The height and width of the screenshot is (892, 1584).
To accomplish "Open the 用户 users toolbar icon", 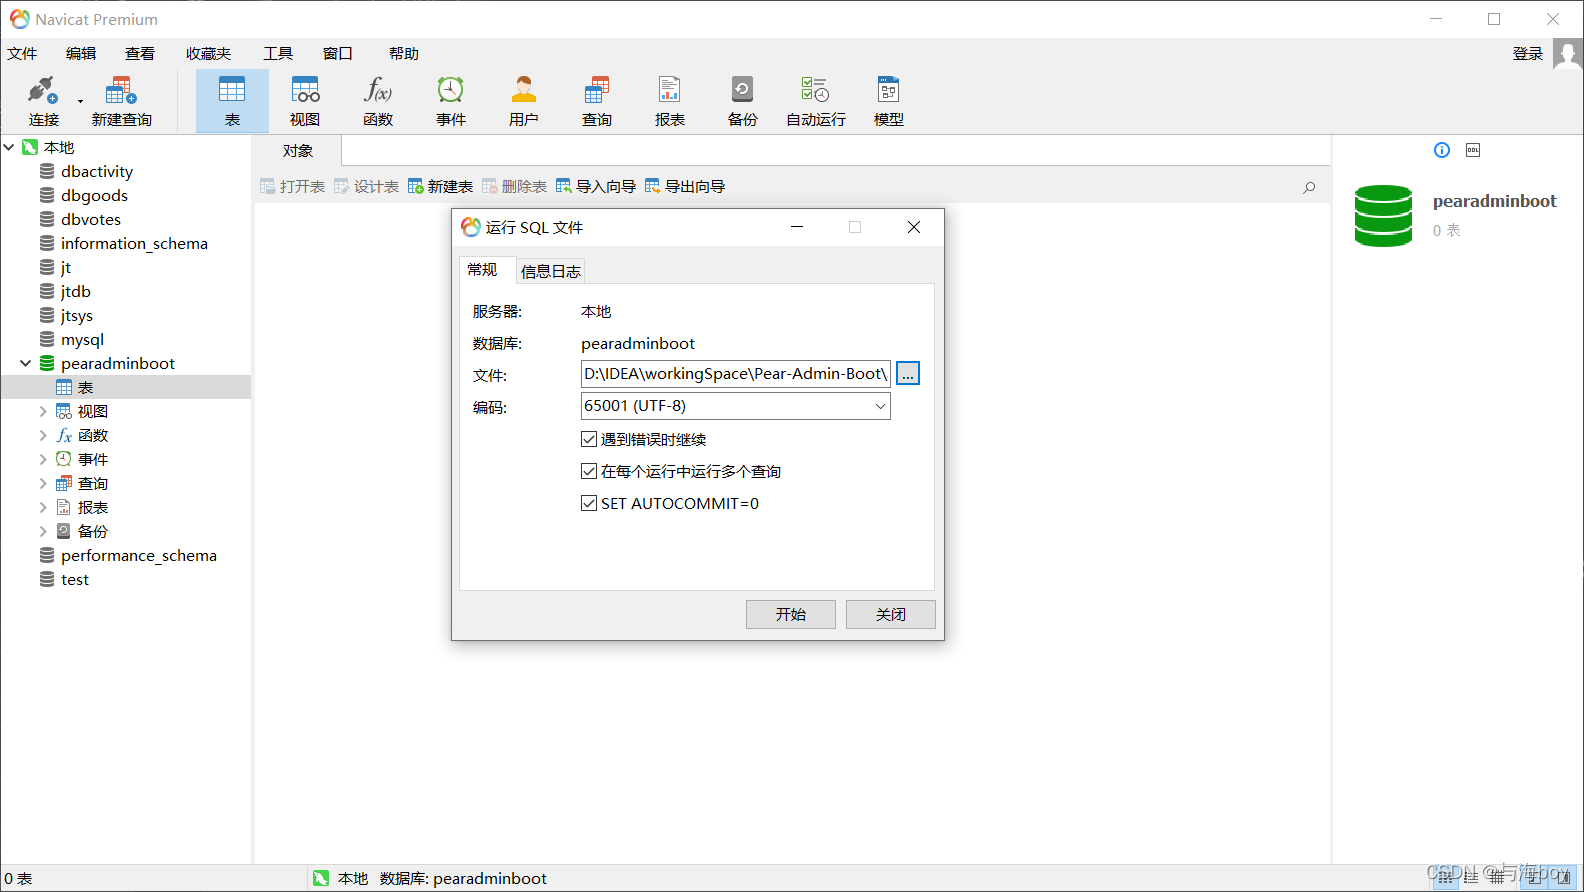I will pyautogui.click(x=524, y=101).
